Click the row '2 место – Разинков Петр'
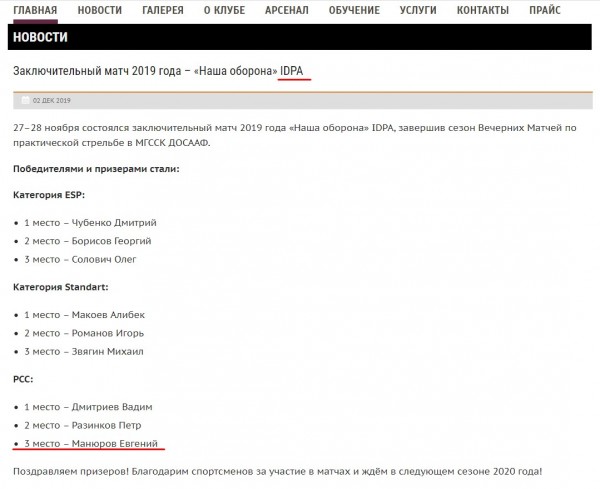The image size is (600, 489). (83, 425)
